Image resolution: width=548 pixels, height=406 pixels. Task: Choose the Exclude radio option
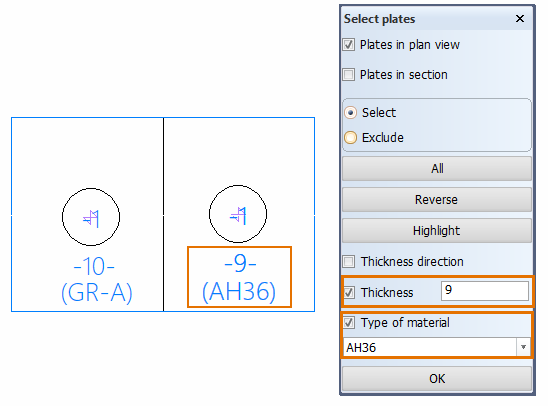(351, 138)
